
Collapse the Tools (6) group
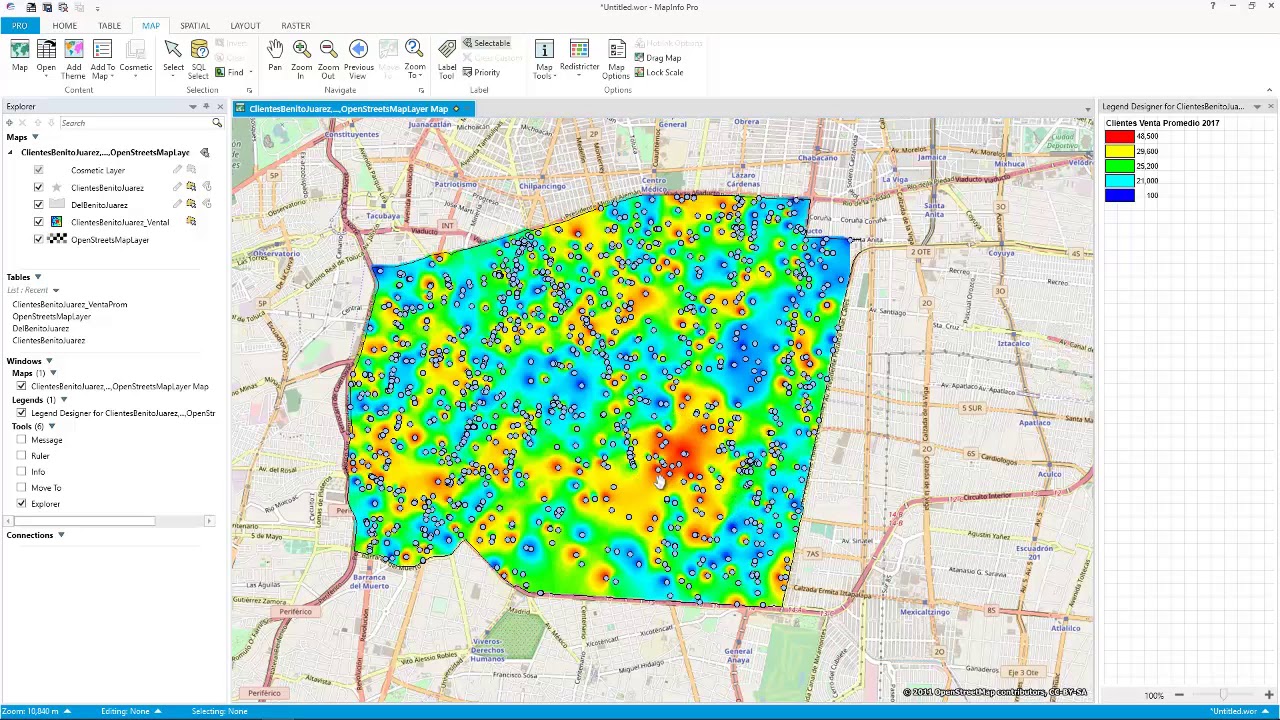(x=52, y=426)
